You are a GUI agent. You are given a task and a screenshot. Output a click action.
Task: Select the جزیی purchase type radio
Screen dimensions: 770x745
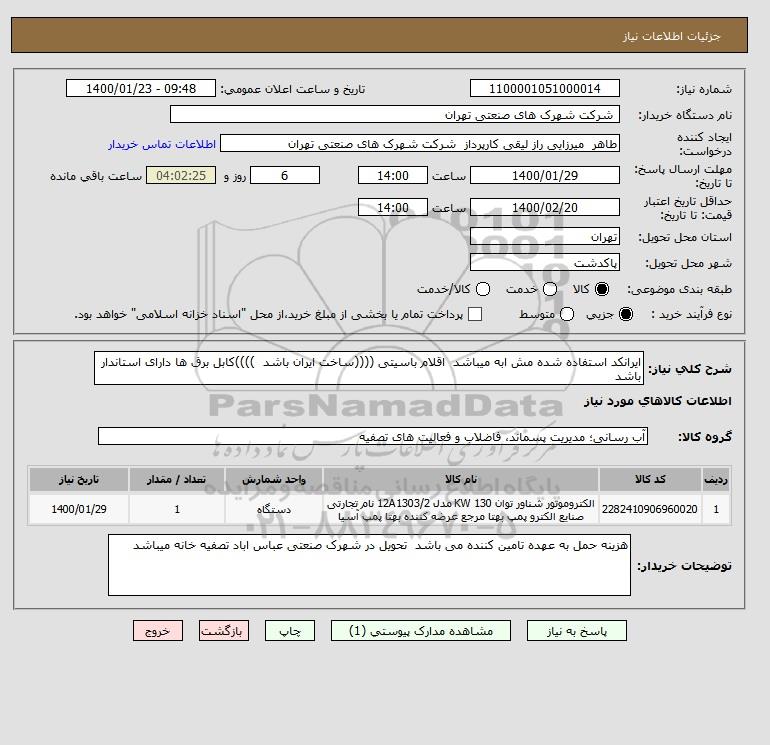pyautogui.click(x=626, y=314)
